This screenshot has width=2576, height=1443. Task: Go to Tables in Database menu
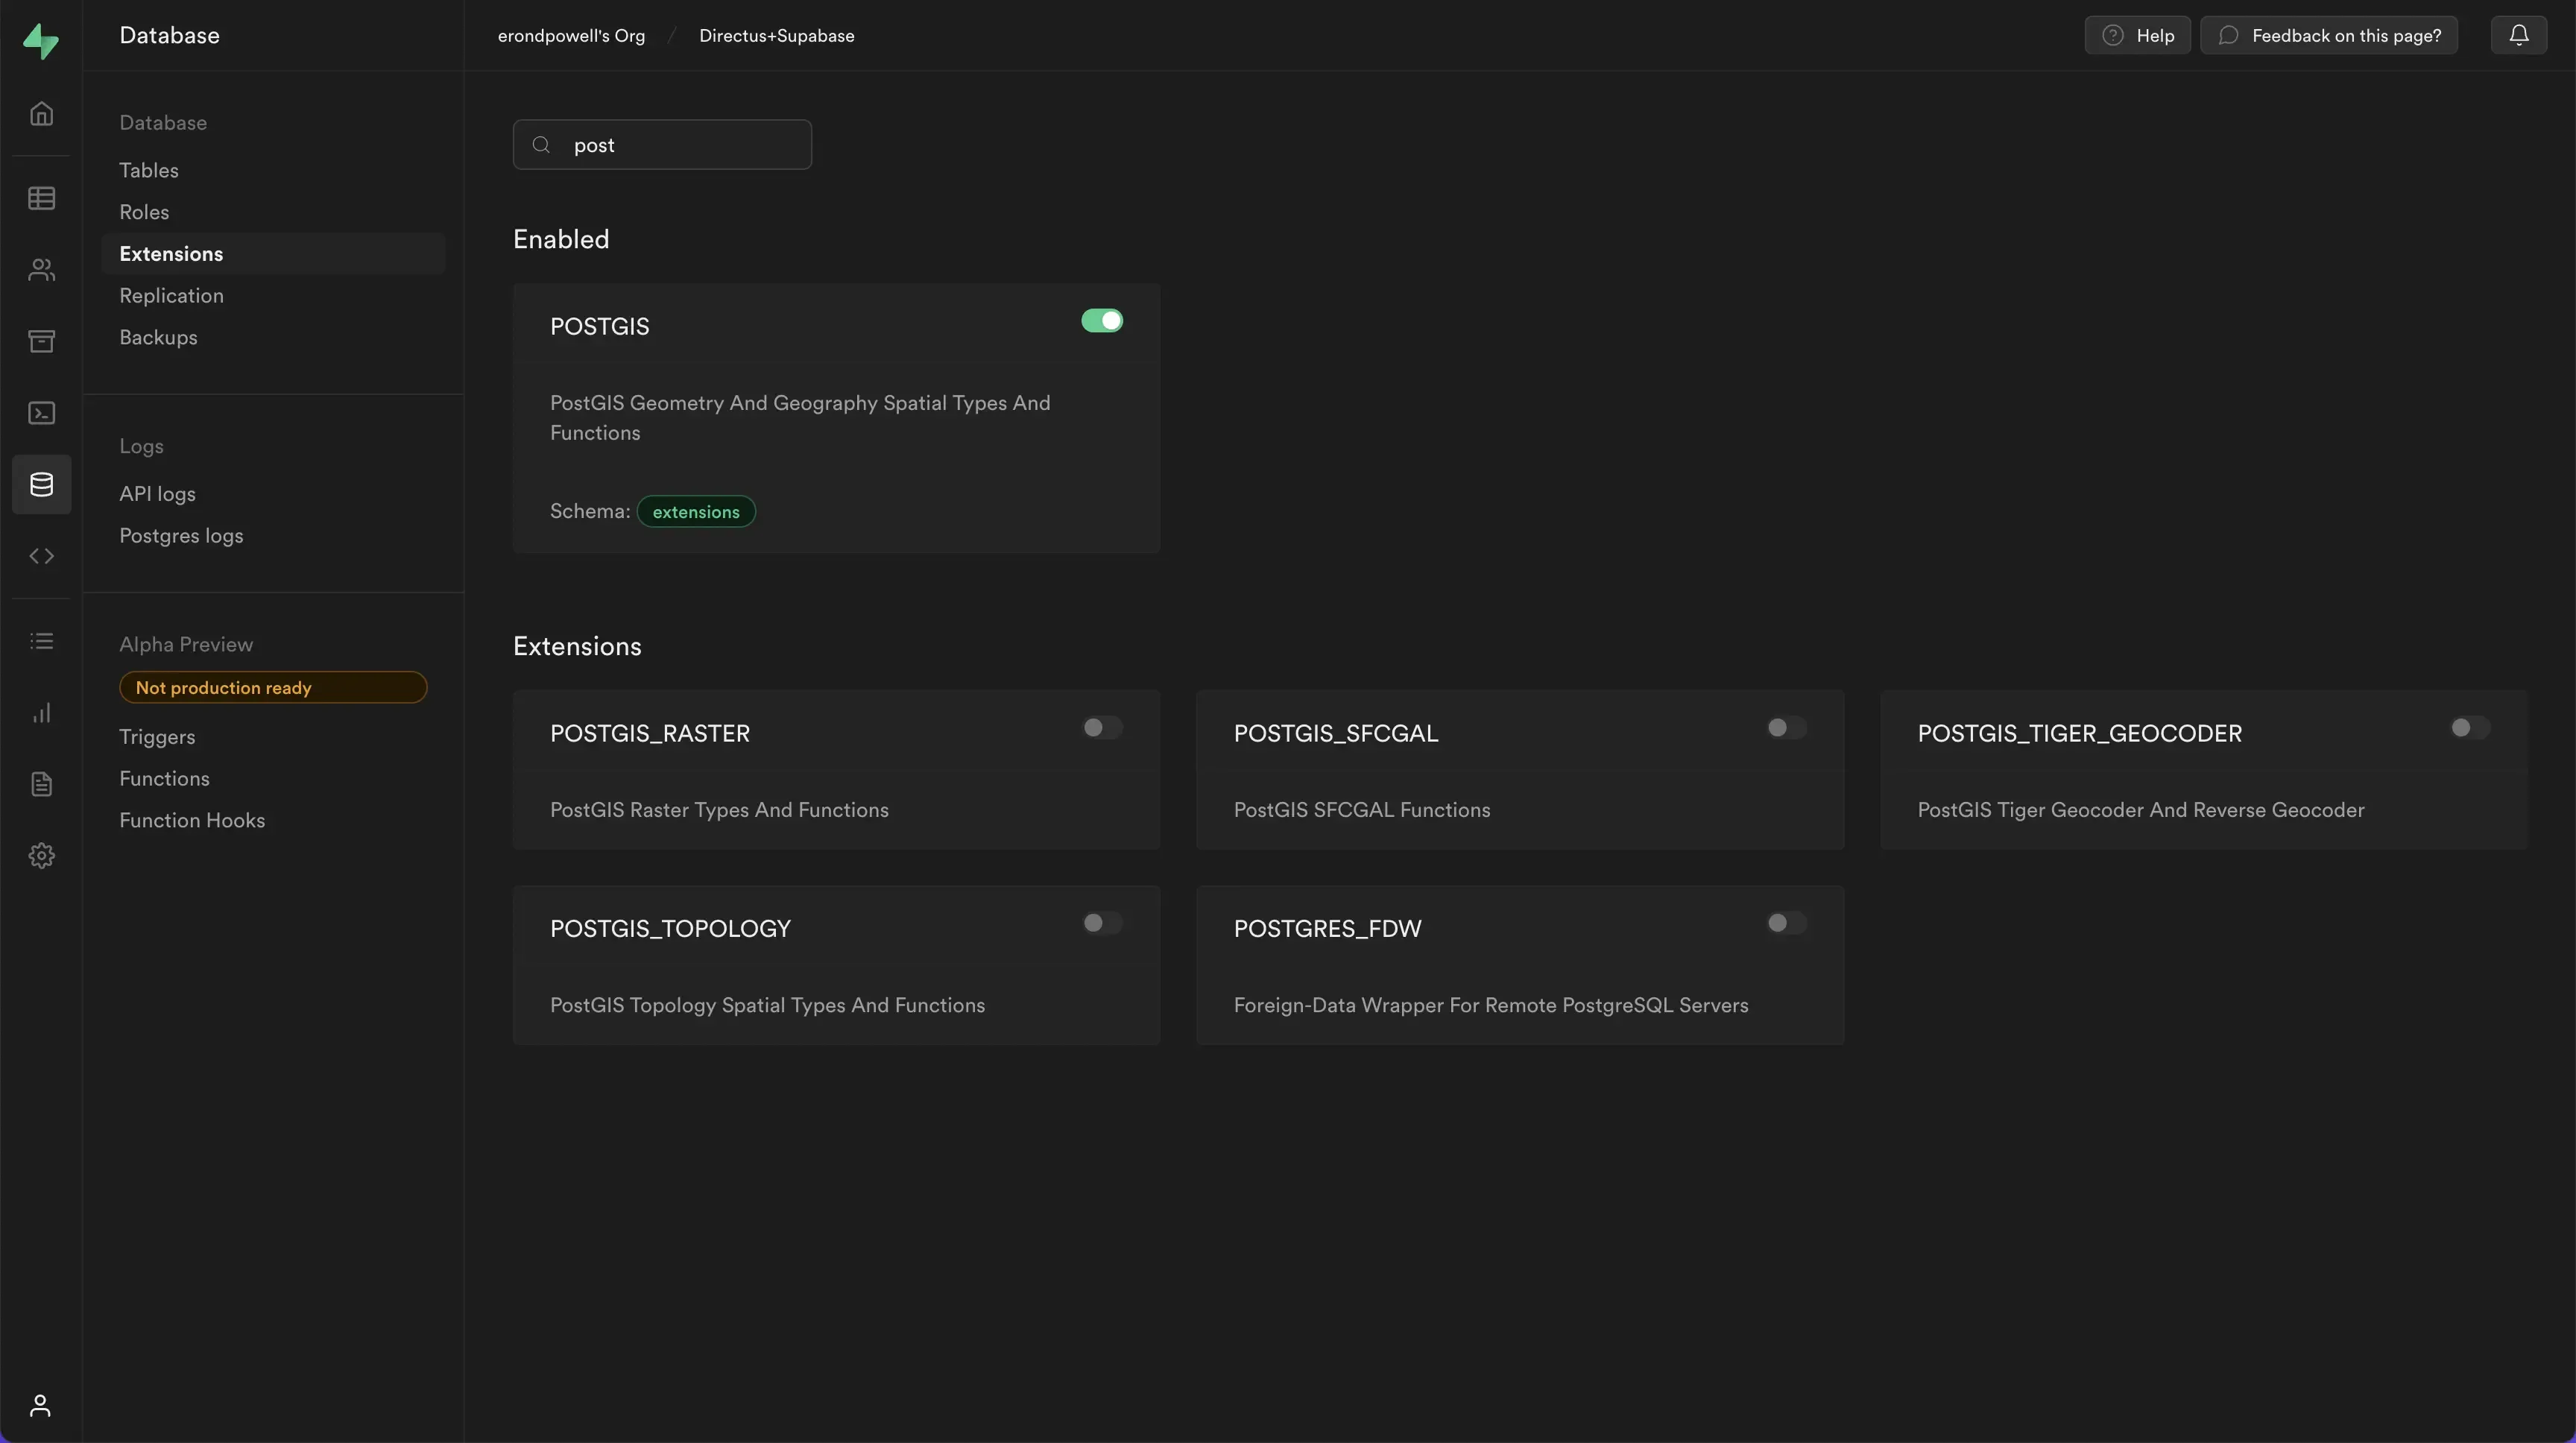pos(149,170)
